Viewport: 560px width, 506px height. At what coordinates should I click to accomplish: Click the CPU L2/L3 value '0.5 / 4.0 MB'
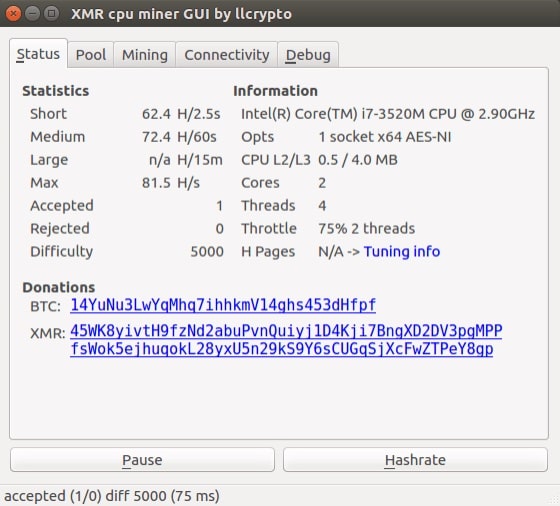coord(358,160)
